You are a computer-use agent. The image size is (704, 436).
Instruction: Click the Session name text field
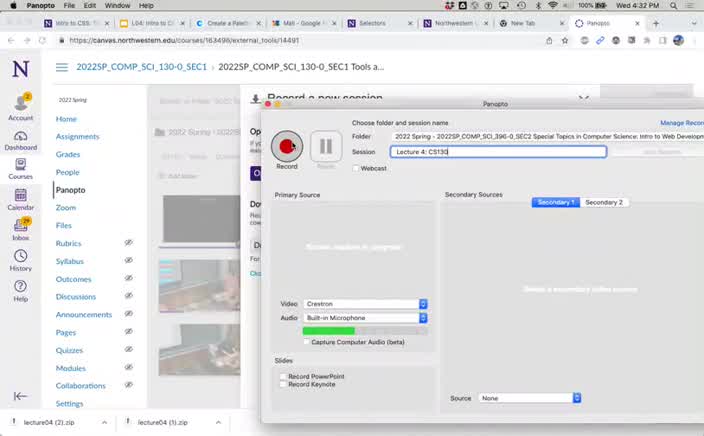498,152
